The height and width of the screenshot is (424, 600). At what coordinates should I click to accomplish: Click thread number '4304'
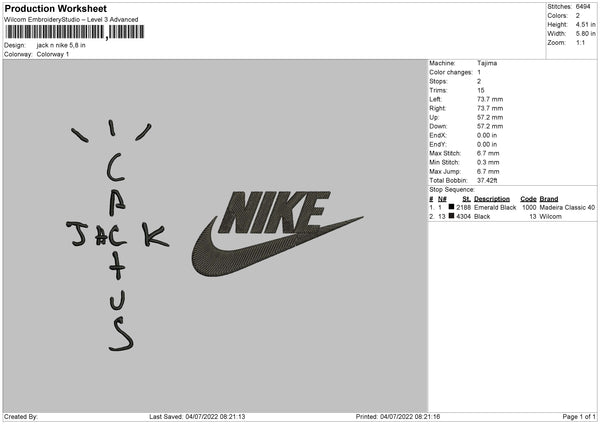[x=463, y=217]
